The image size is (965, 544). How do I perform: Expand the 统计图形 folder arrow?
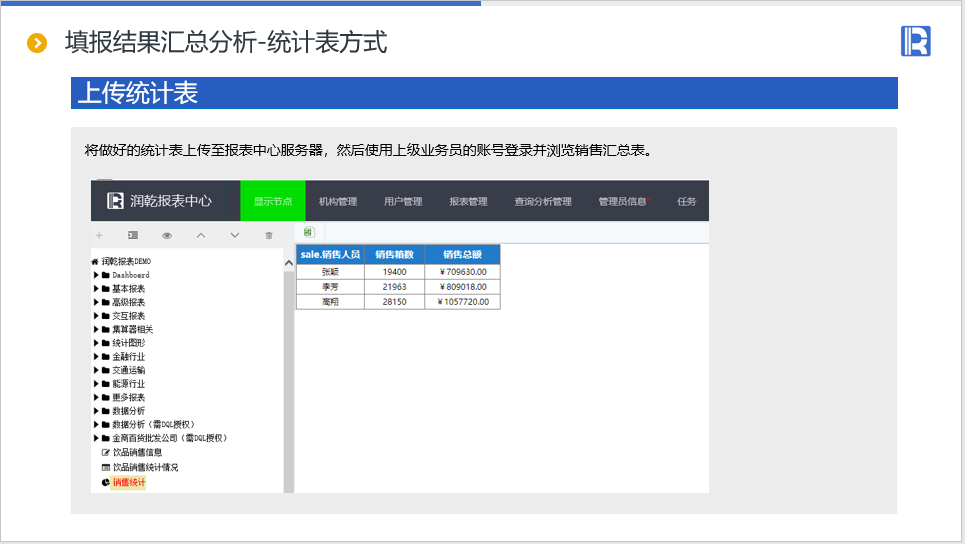(96, 343)
